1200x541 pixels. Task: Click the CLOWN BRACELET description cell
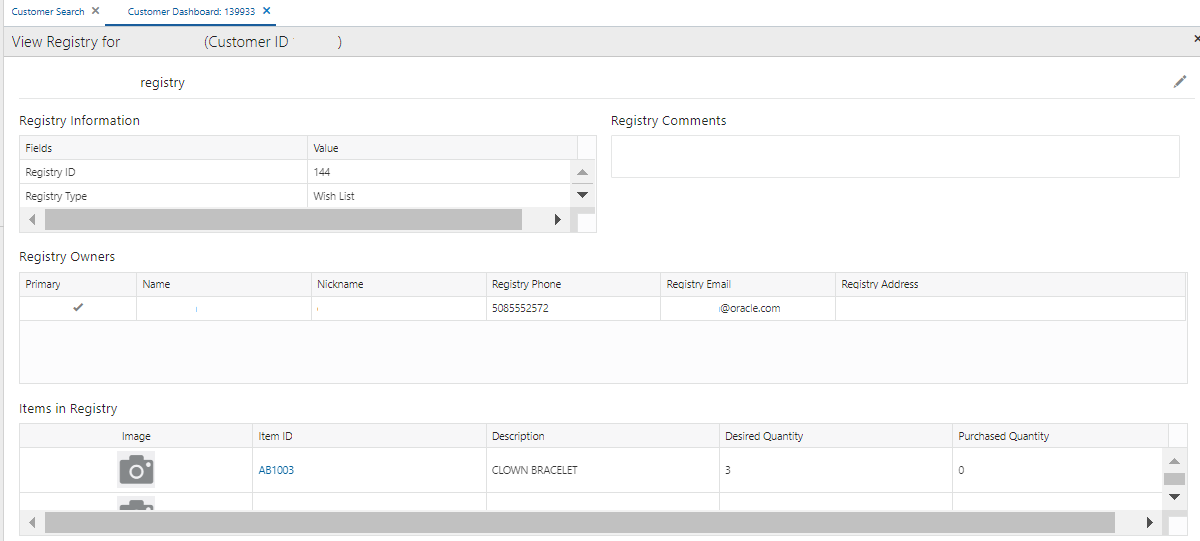[602, 470]
